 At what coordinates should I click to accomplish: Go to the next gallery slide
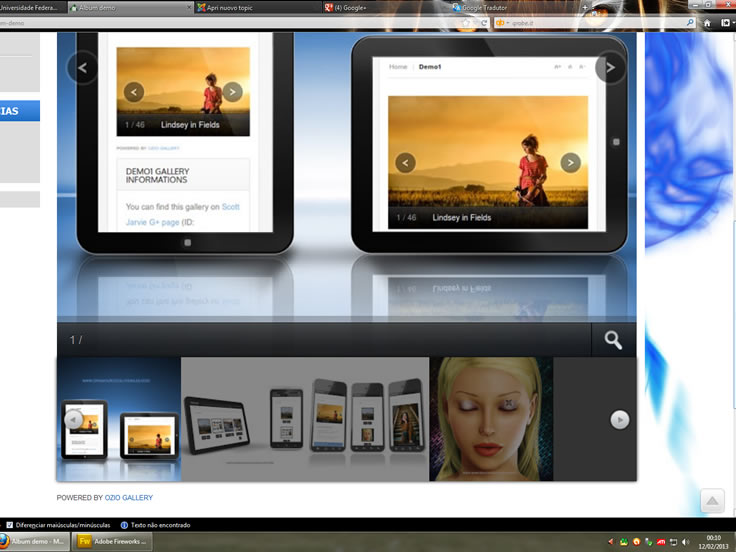pyautogui.click(x=610, y=68)
